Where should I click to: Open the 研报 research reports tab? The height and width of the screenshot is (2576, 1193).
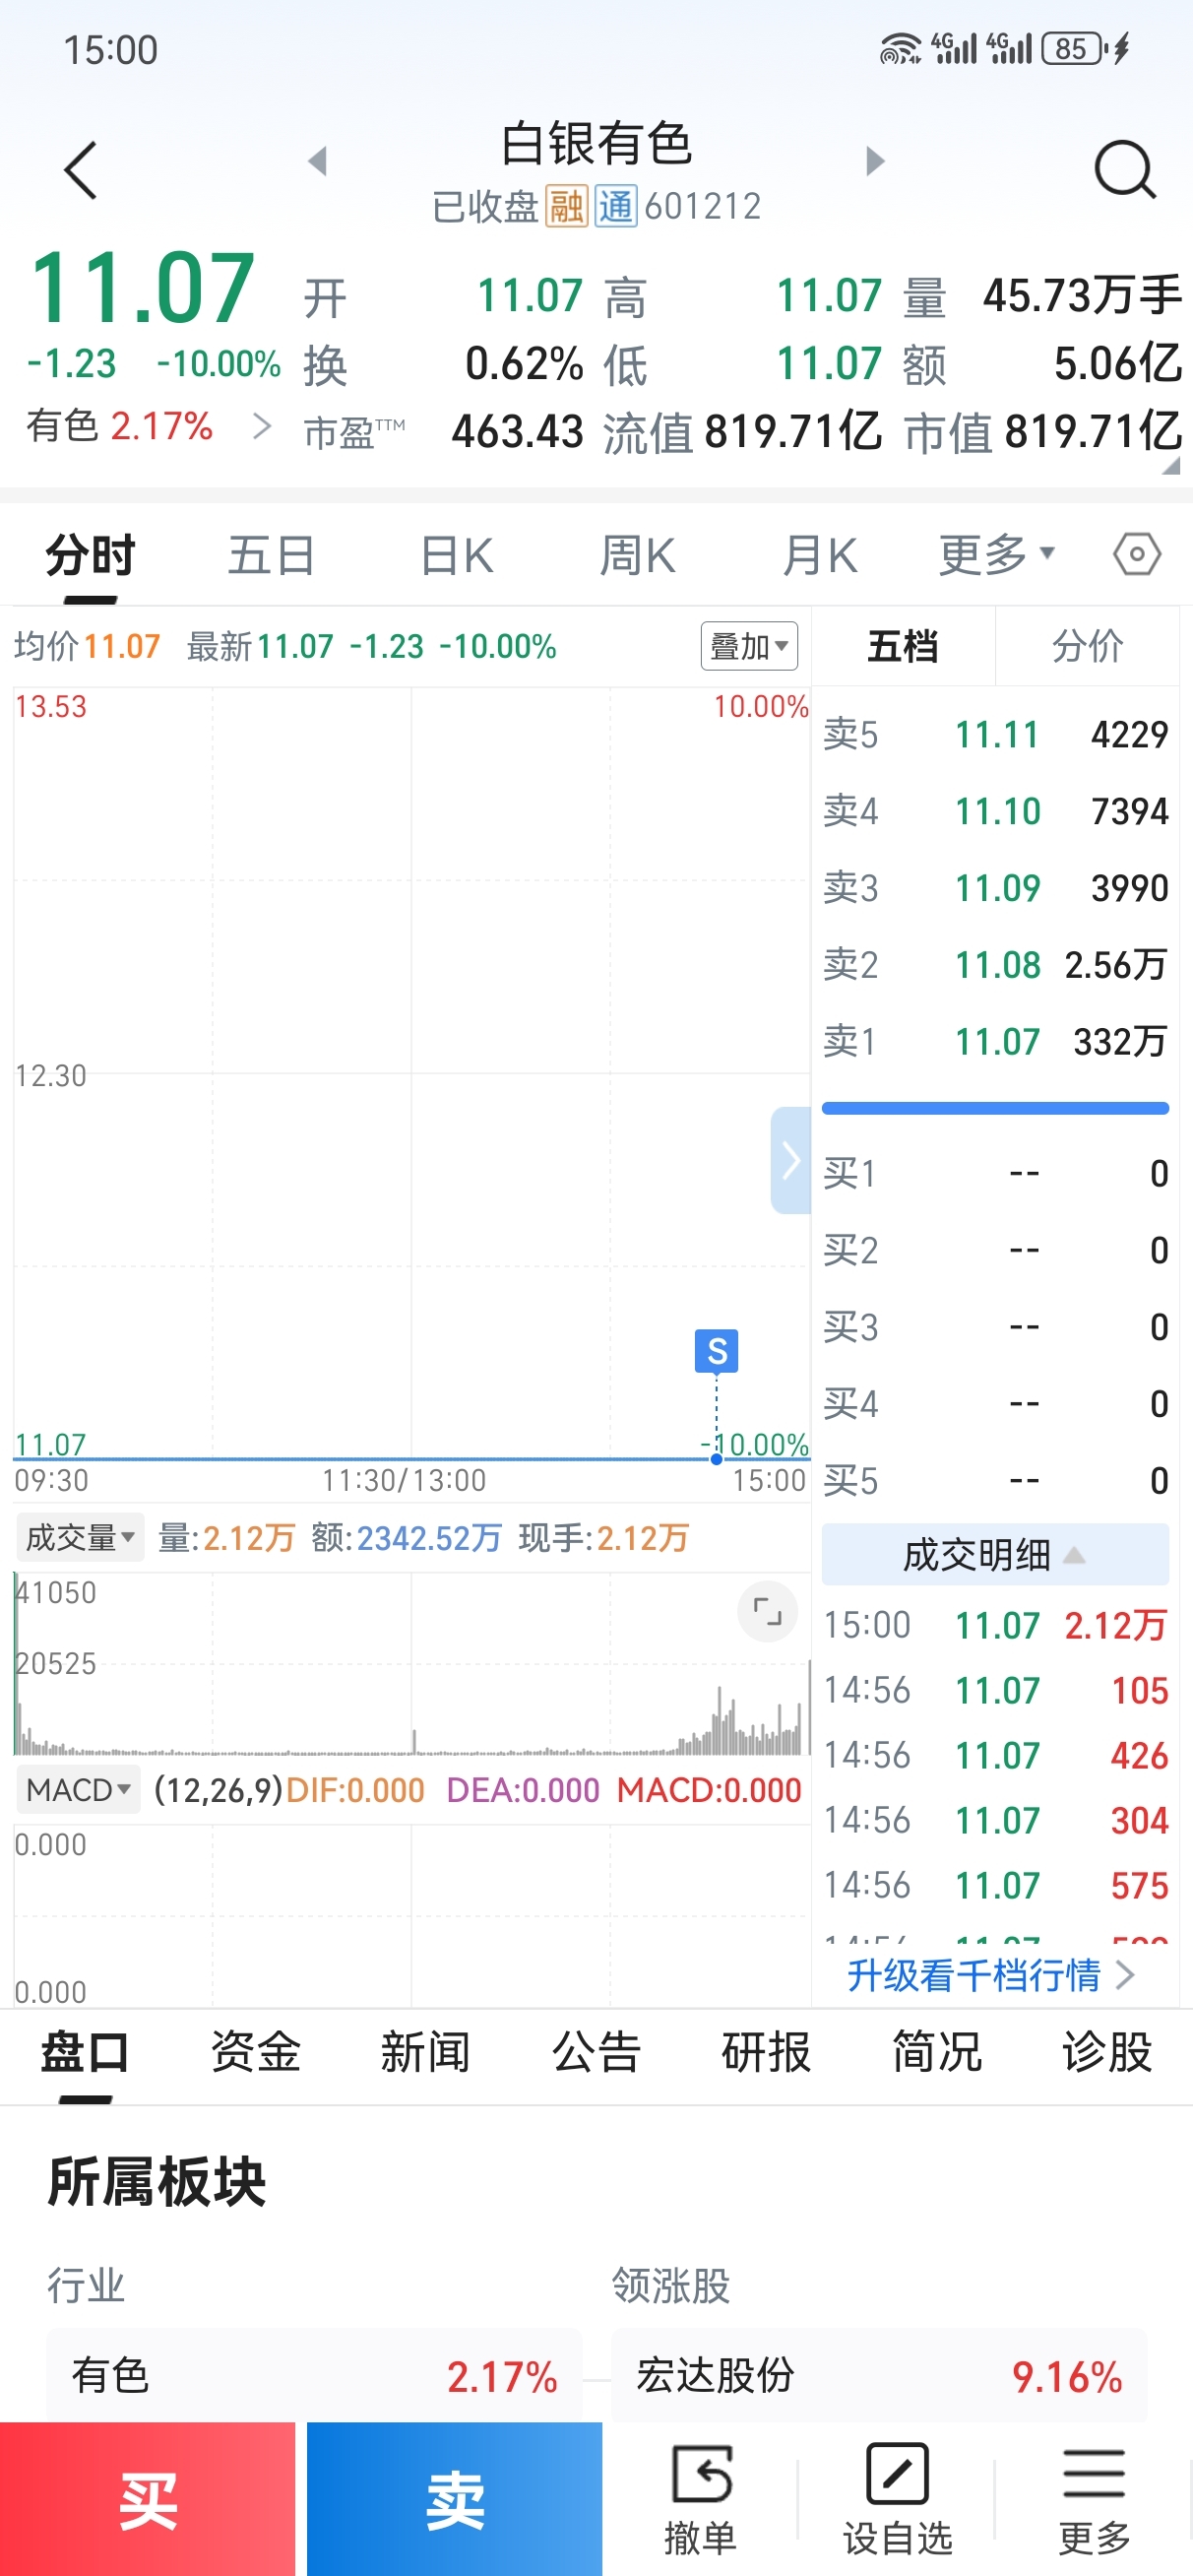(x=767, y=2053)
